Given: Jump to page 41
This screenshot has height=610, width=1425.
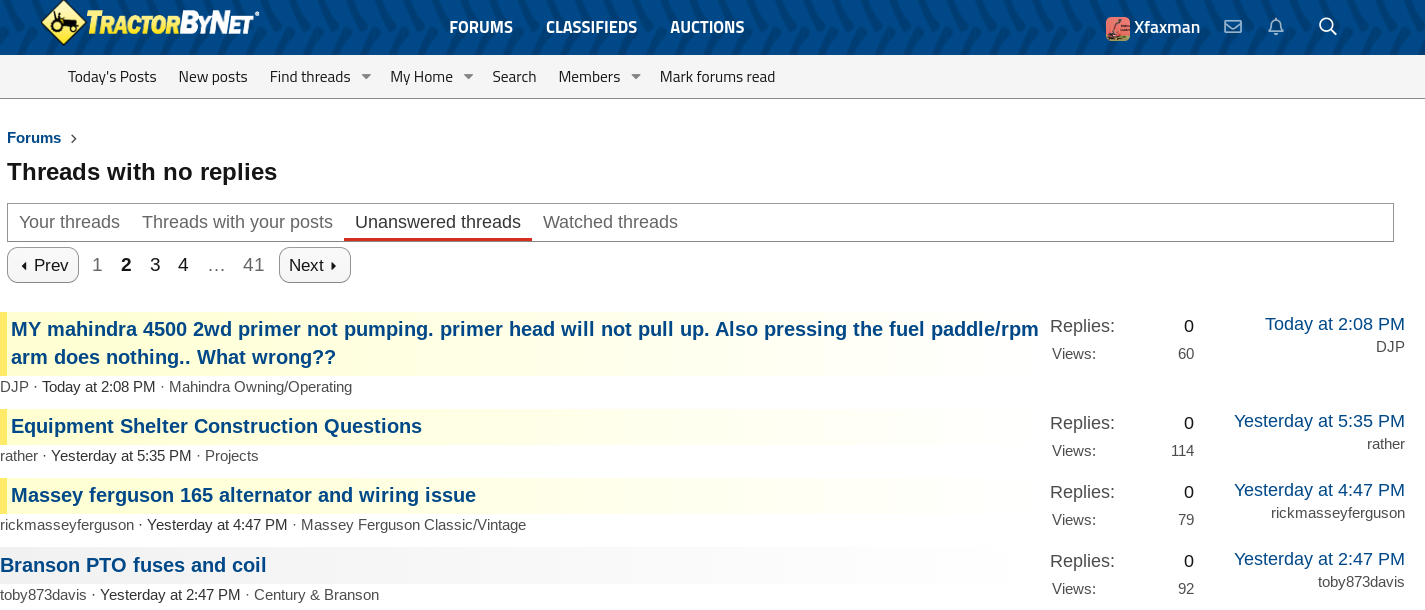Looking at the screenshot, I should [253, 265].
